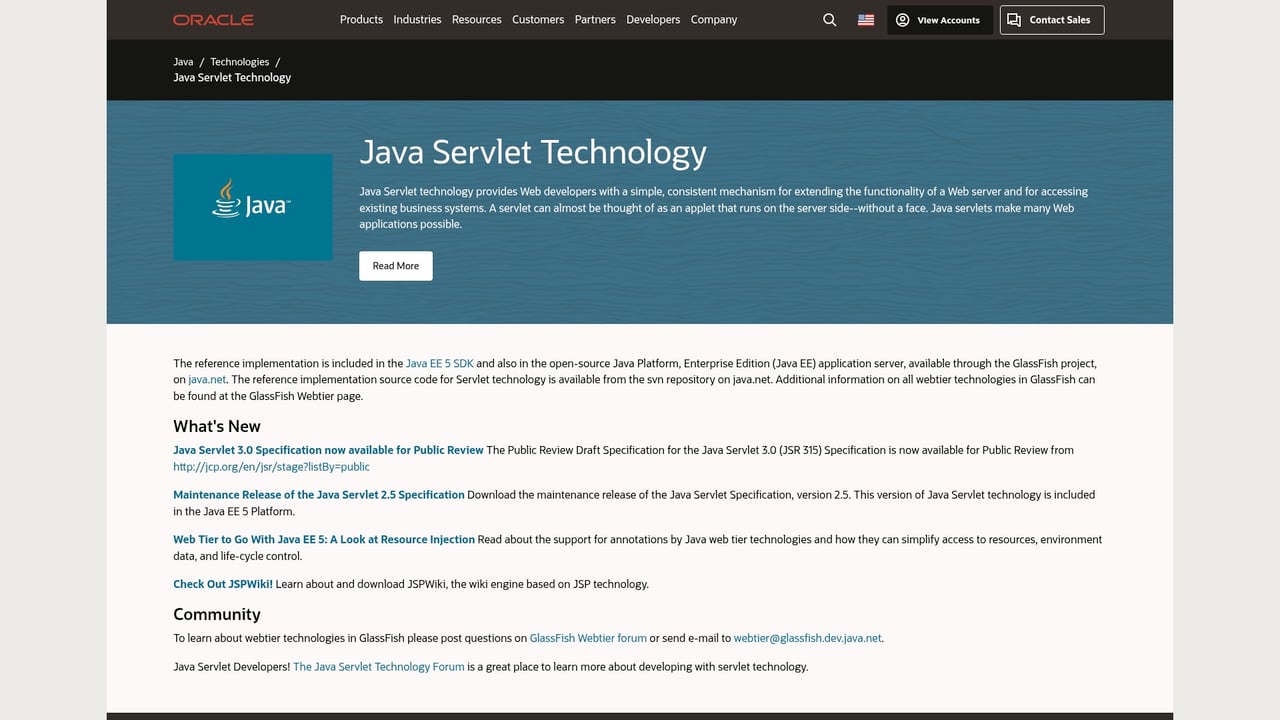Viewport: 1280px width, 720px height.
Task: Open the Java EE 5 SDK link
Action: [x=440, y=363]
